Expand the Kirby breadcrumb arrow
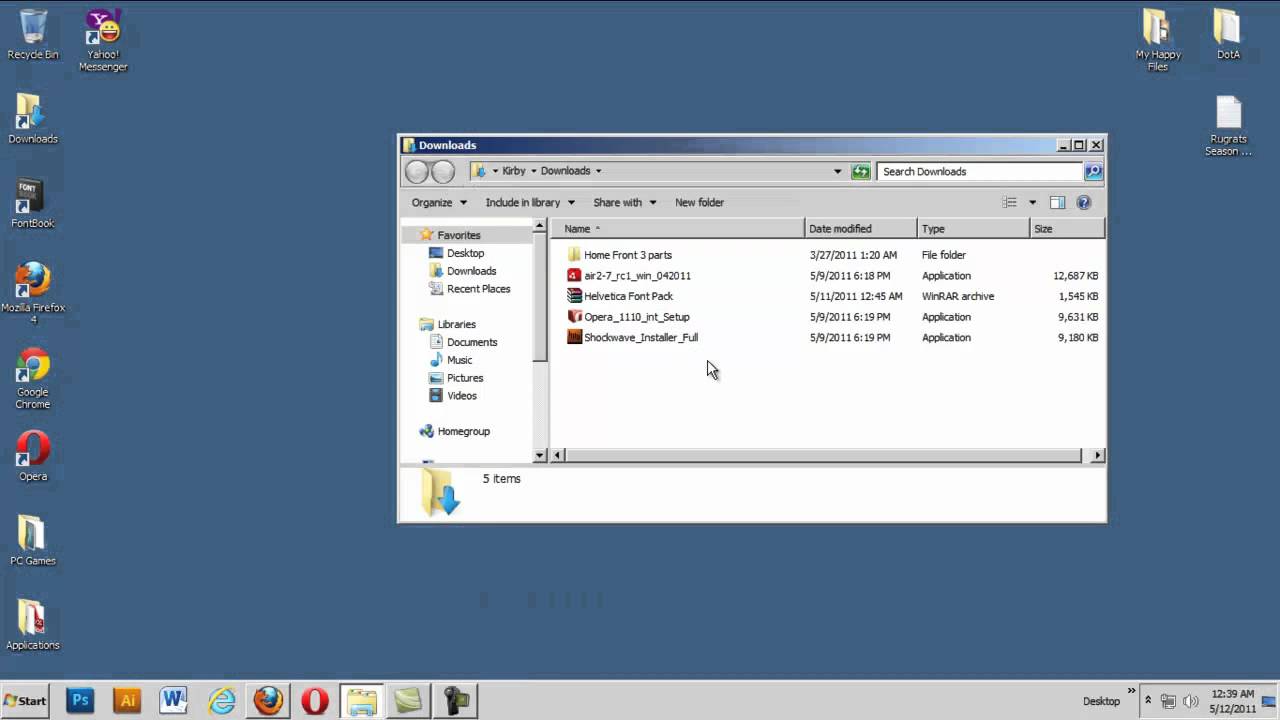The image size is (1280, 720). pyautogui.click(x=533, y=171)
